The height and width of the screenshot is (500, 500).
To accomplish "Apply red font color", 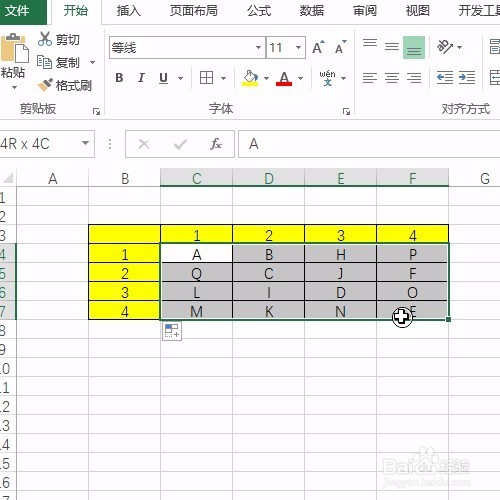I will pyautogui.click(x=284, y=78).
